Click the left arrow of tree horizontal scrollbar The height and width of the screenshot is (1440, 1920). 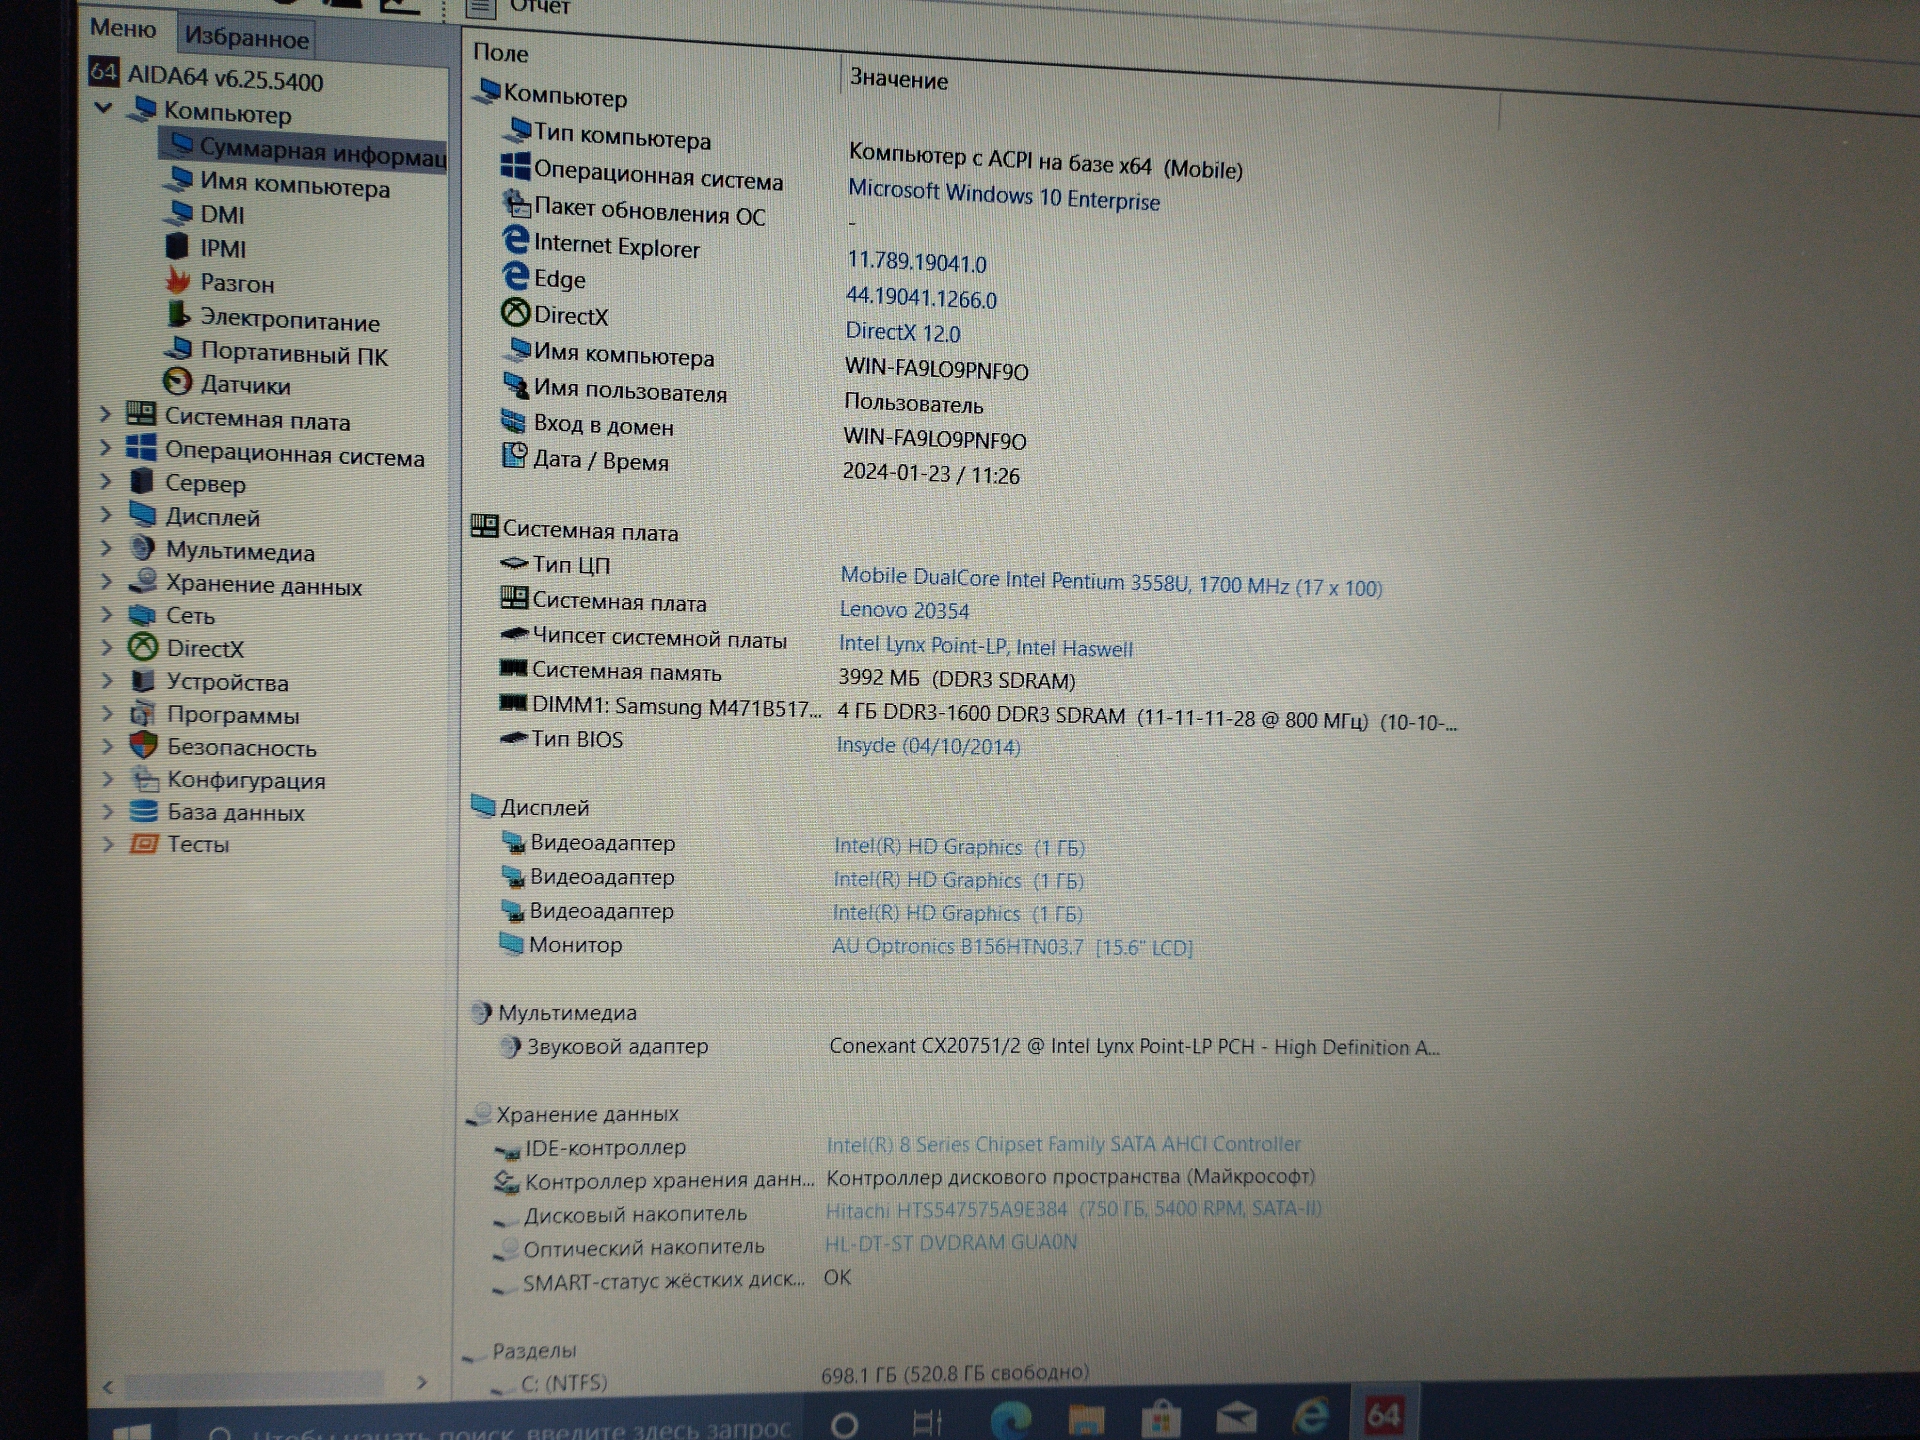point(108,1387)
